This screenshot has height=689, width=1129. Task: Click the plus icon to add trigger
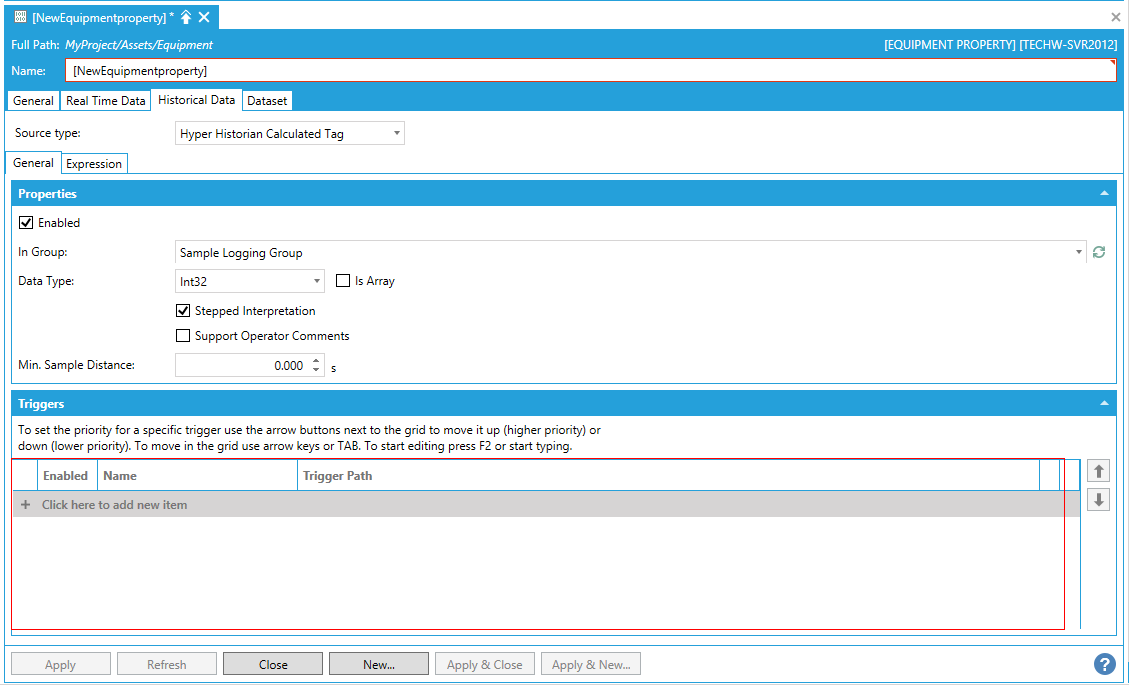26,505
